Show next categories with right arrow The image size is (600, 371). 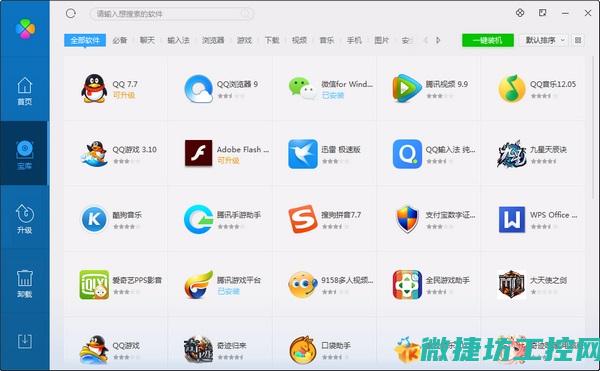pos(439,40)
